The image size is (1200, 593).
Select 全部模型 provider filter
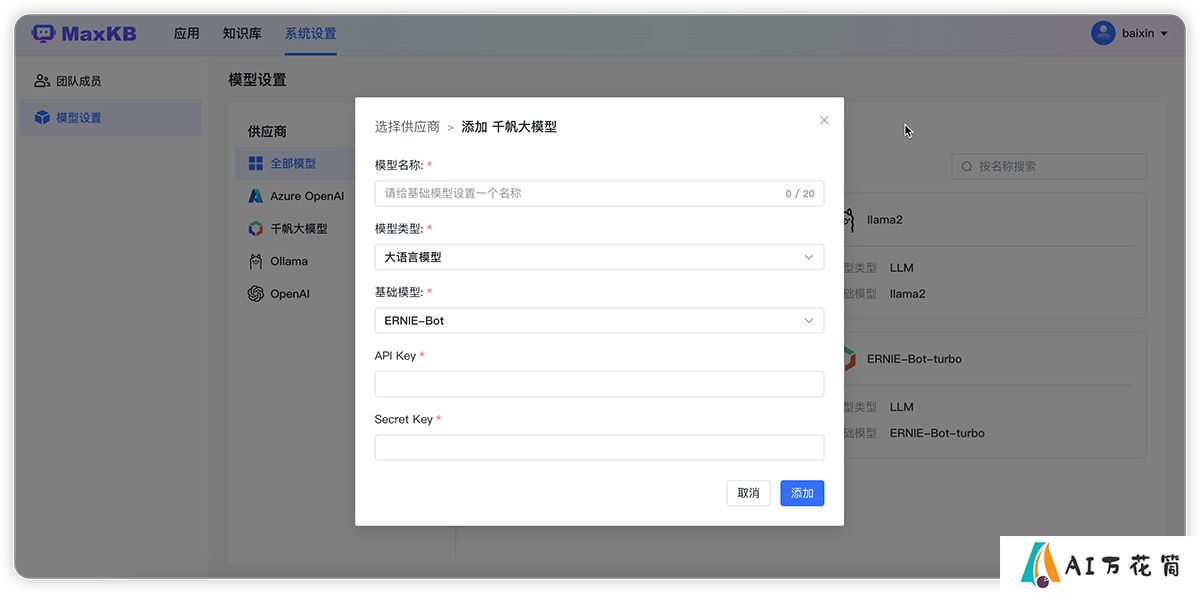[293, 163]
